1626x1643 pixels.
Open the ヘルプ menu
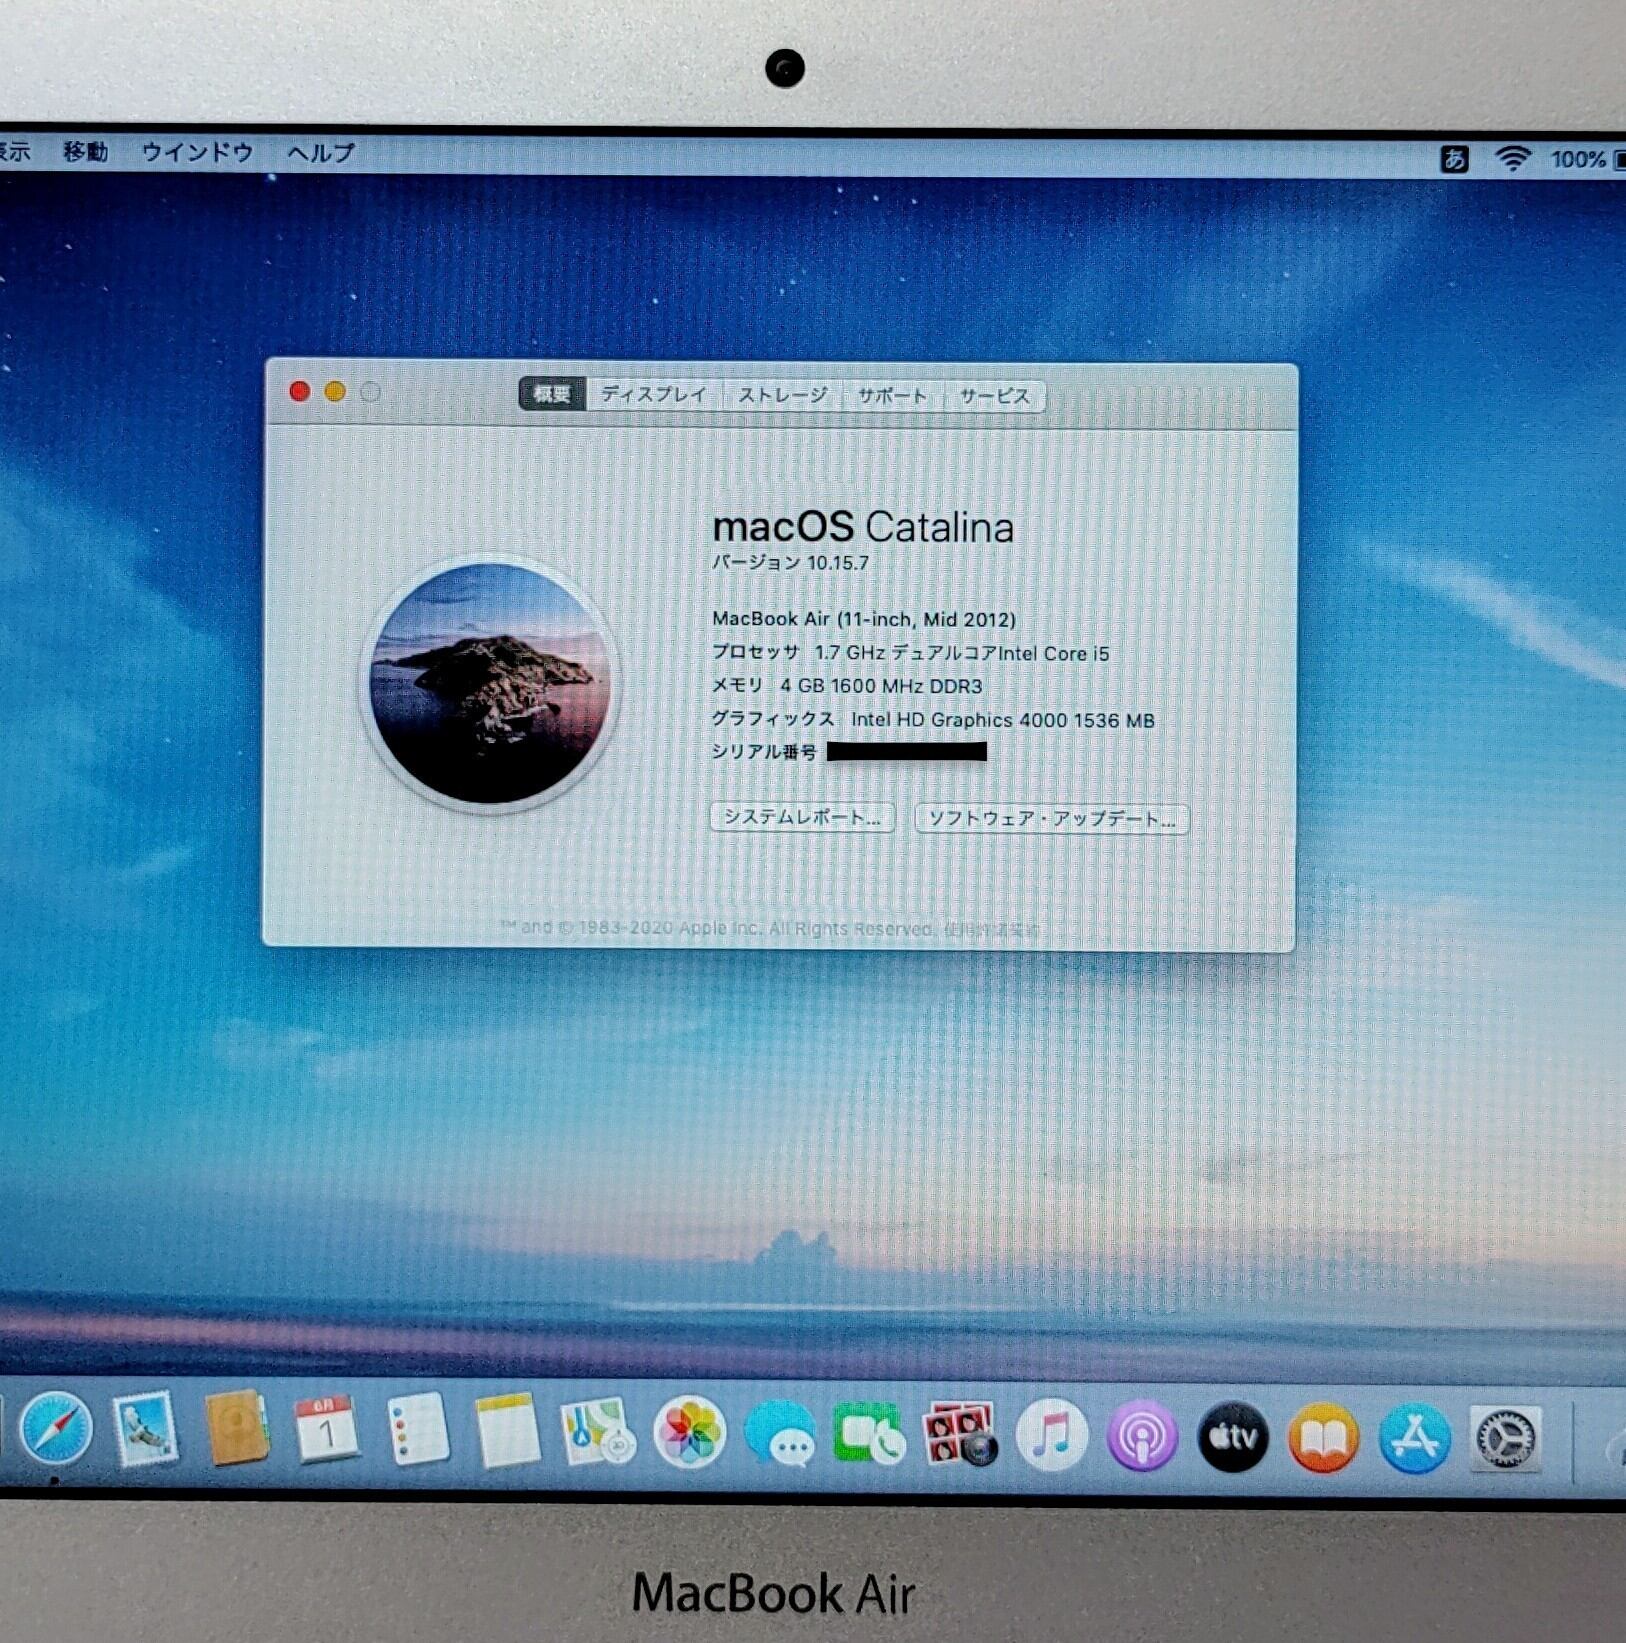pos(321,153)
